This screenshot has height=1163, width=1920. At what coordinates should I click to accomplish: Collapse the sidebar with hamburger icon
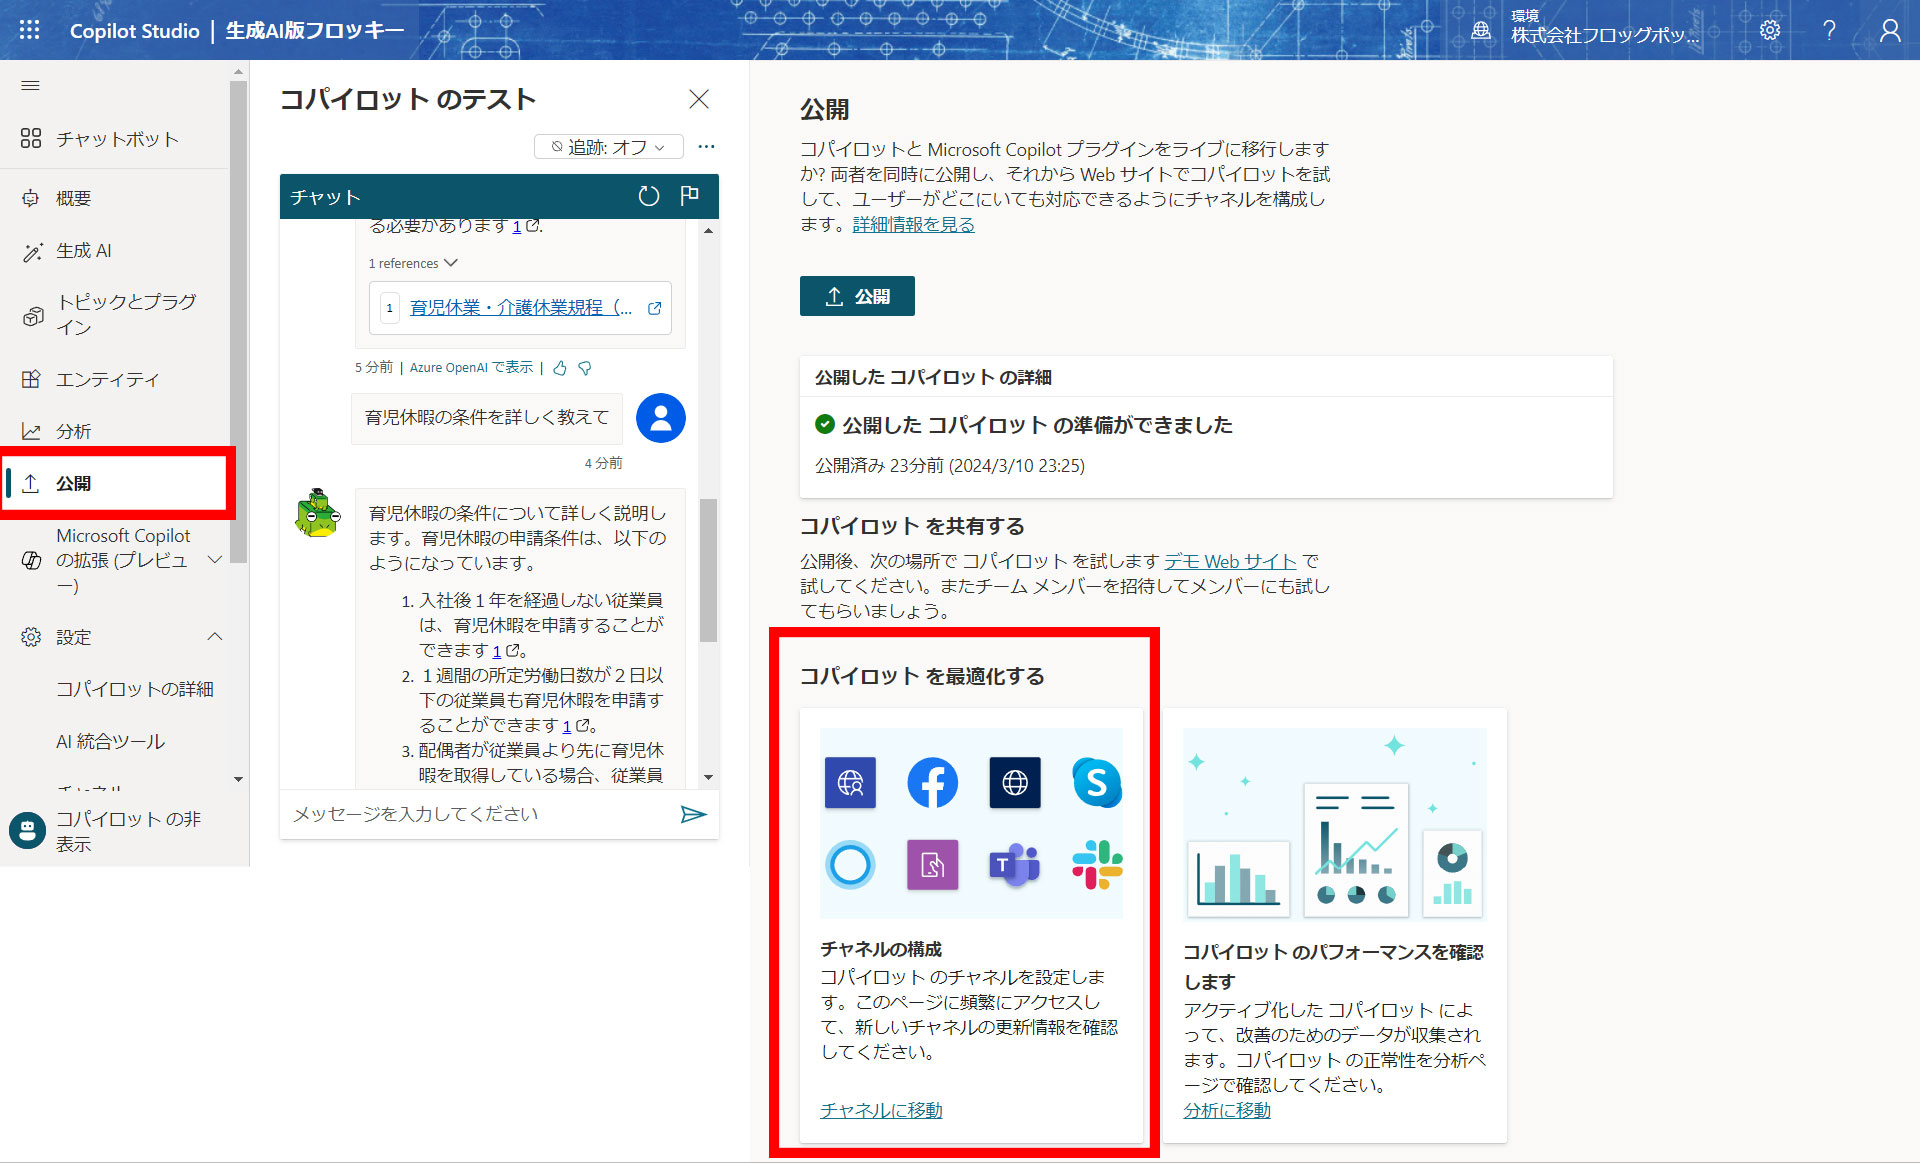click(x=30, y=86)
